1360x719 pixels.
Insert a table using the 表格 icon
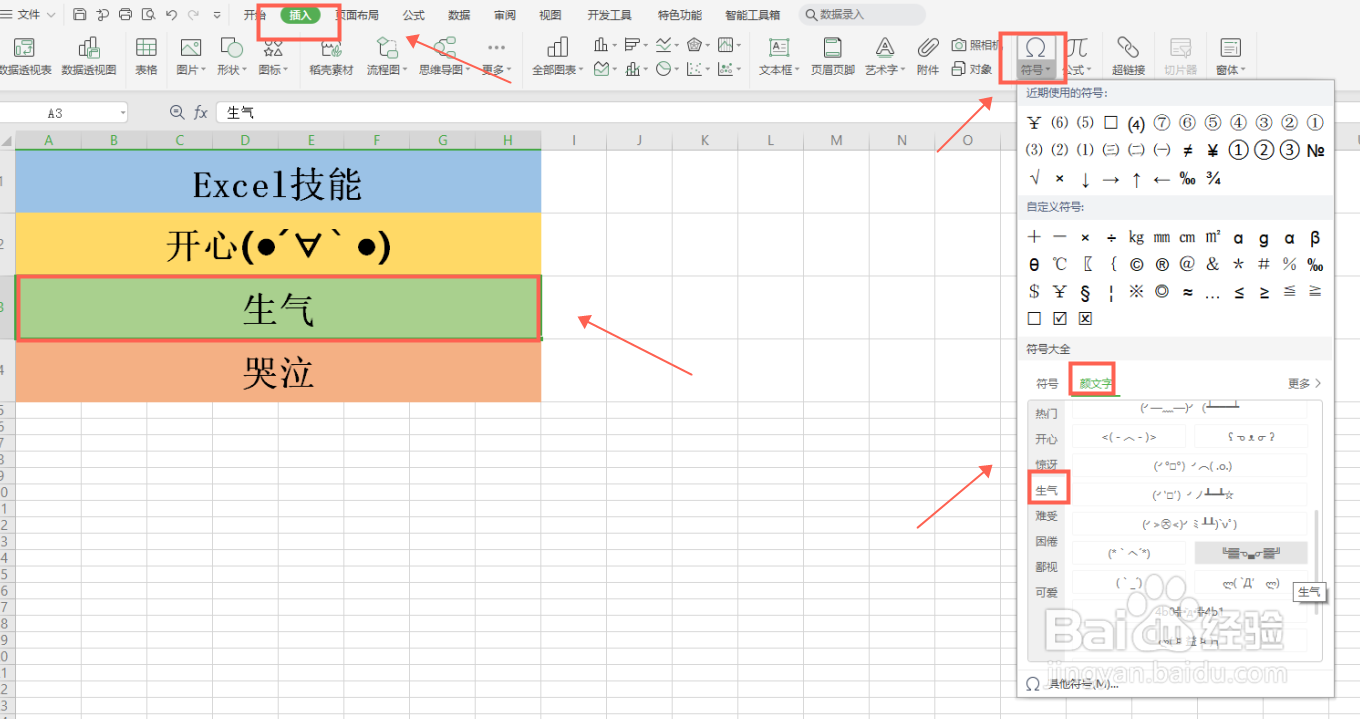click(x=146, y=55)
